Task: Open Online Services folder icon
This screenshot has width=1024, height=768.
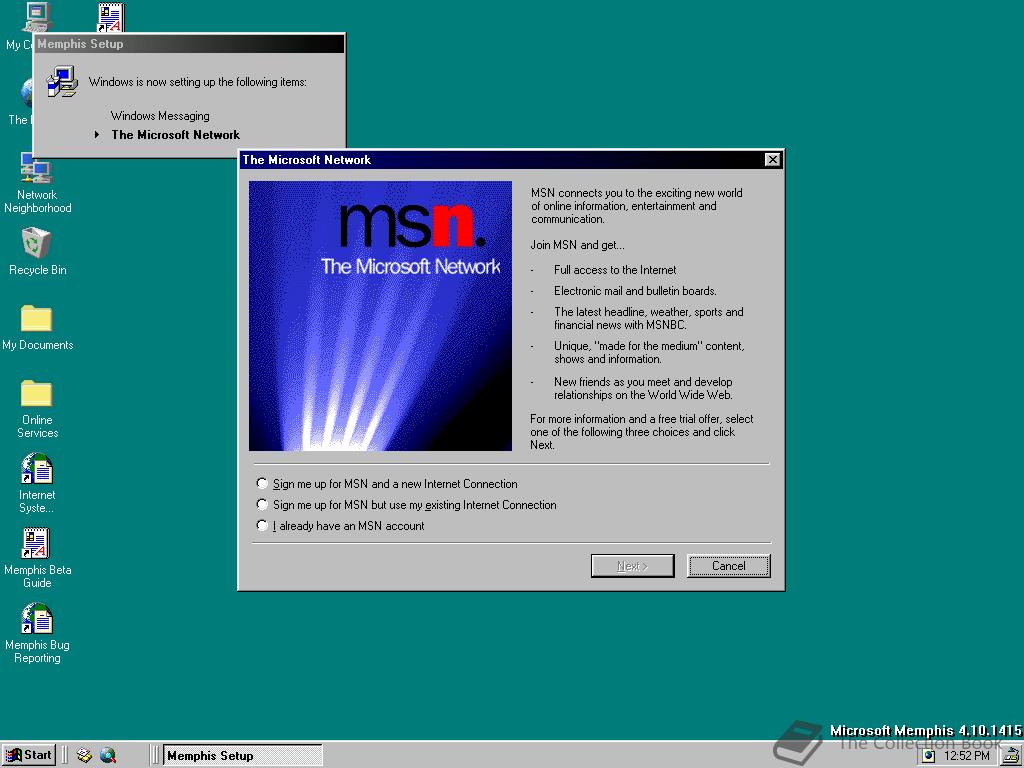Action: point(37,408)
